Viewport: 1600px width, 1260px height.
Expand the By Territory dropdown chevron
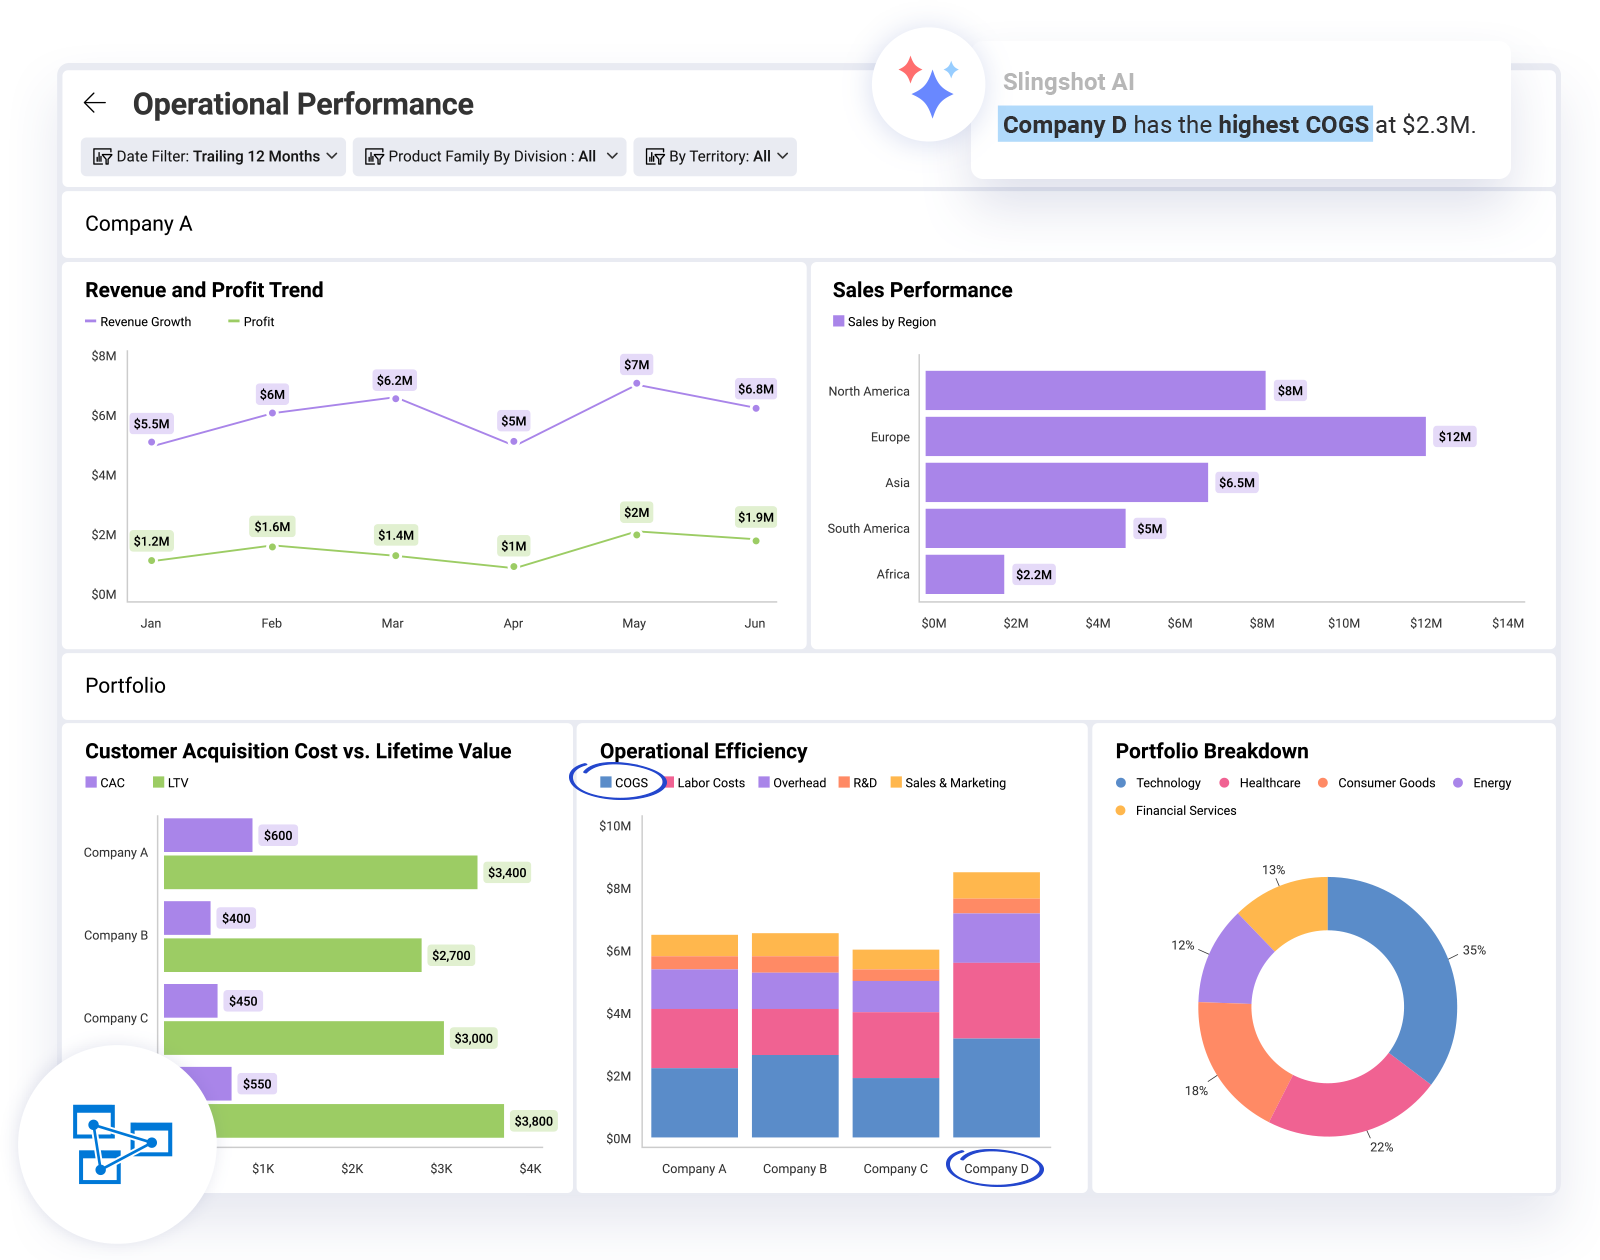click(x=782, y=156)
